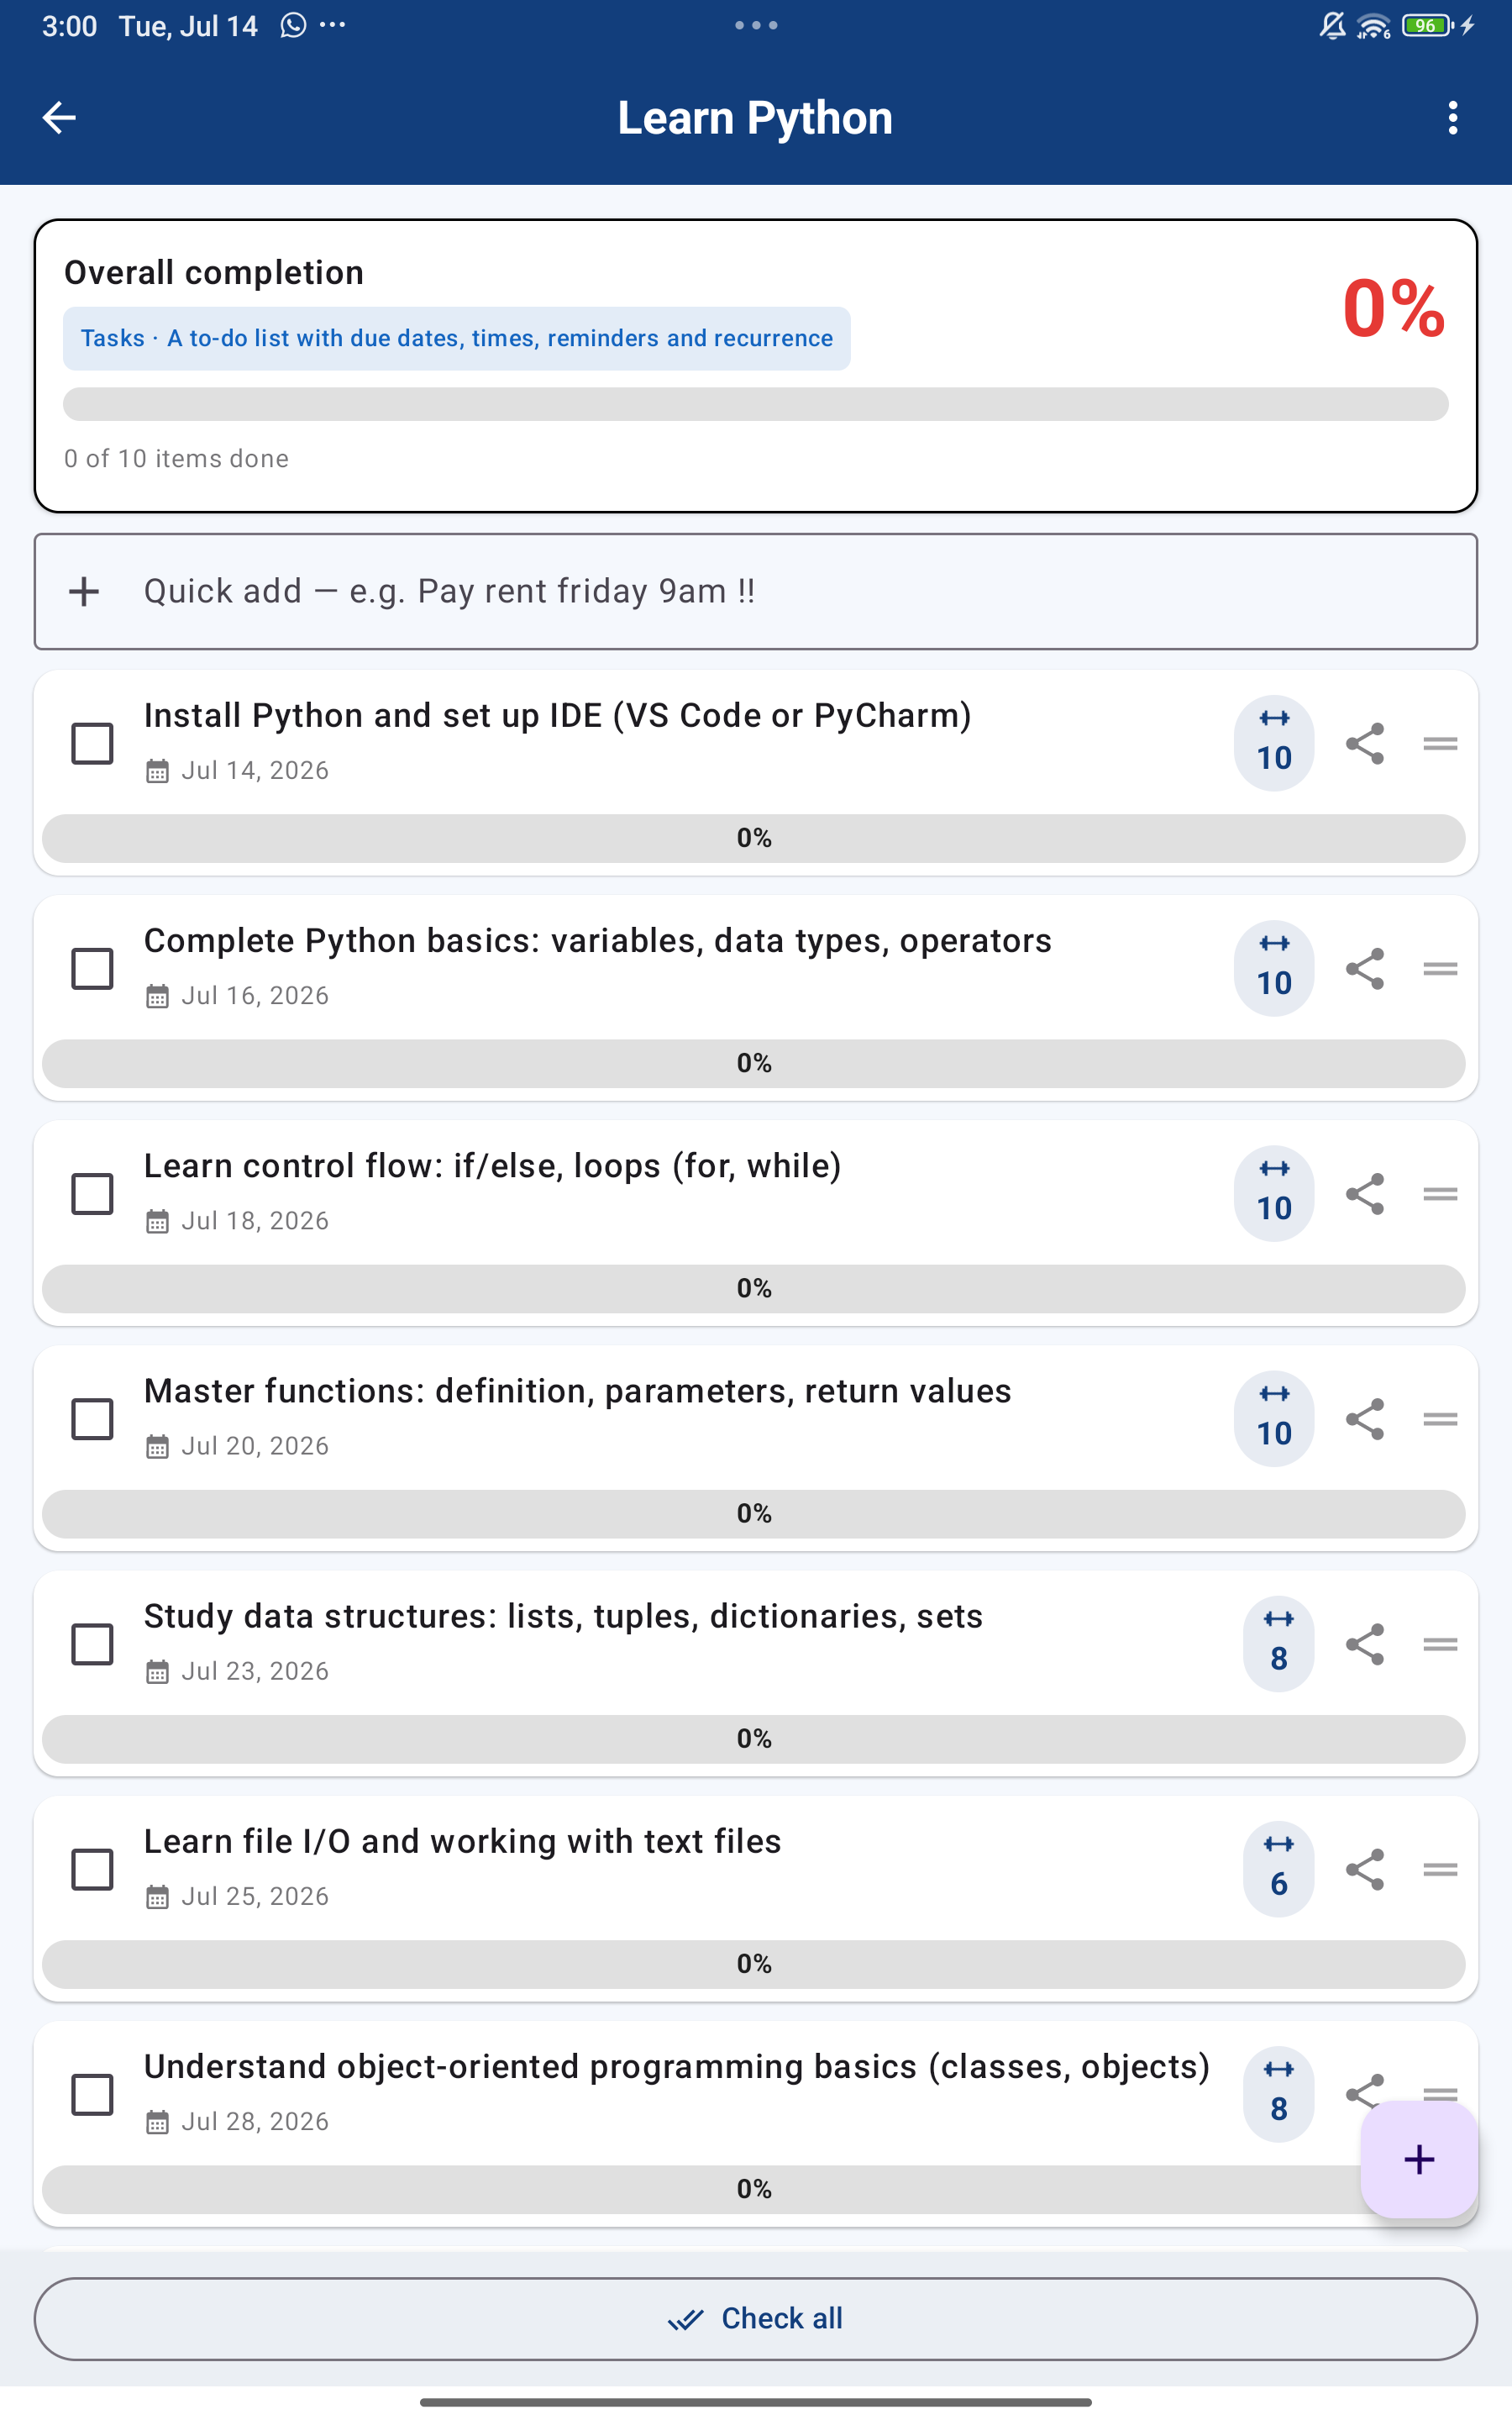Share the Learn file I/O task
1512x2420 pixels.
click(1365, 1868)
